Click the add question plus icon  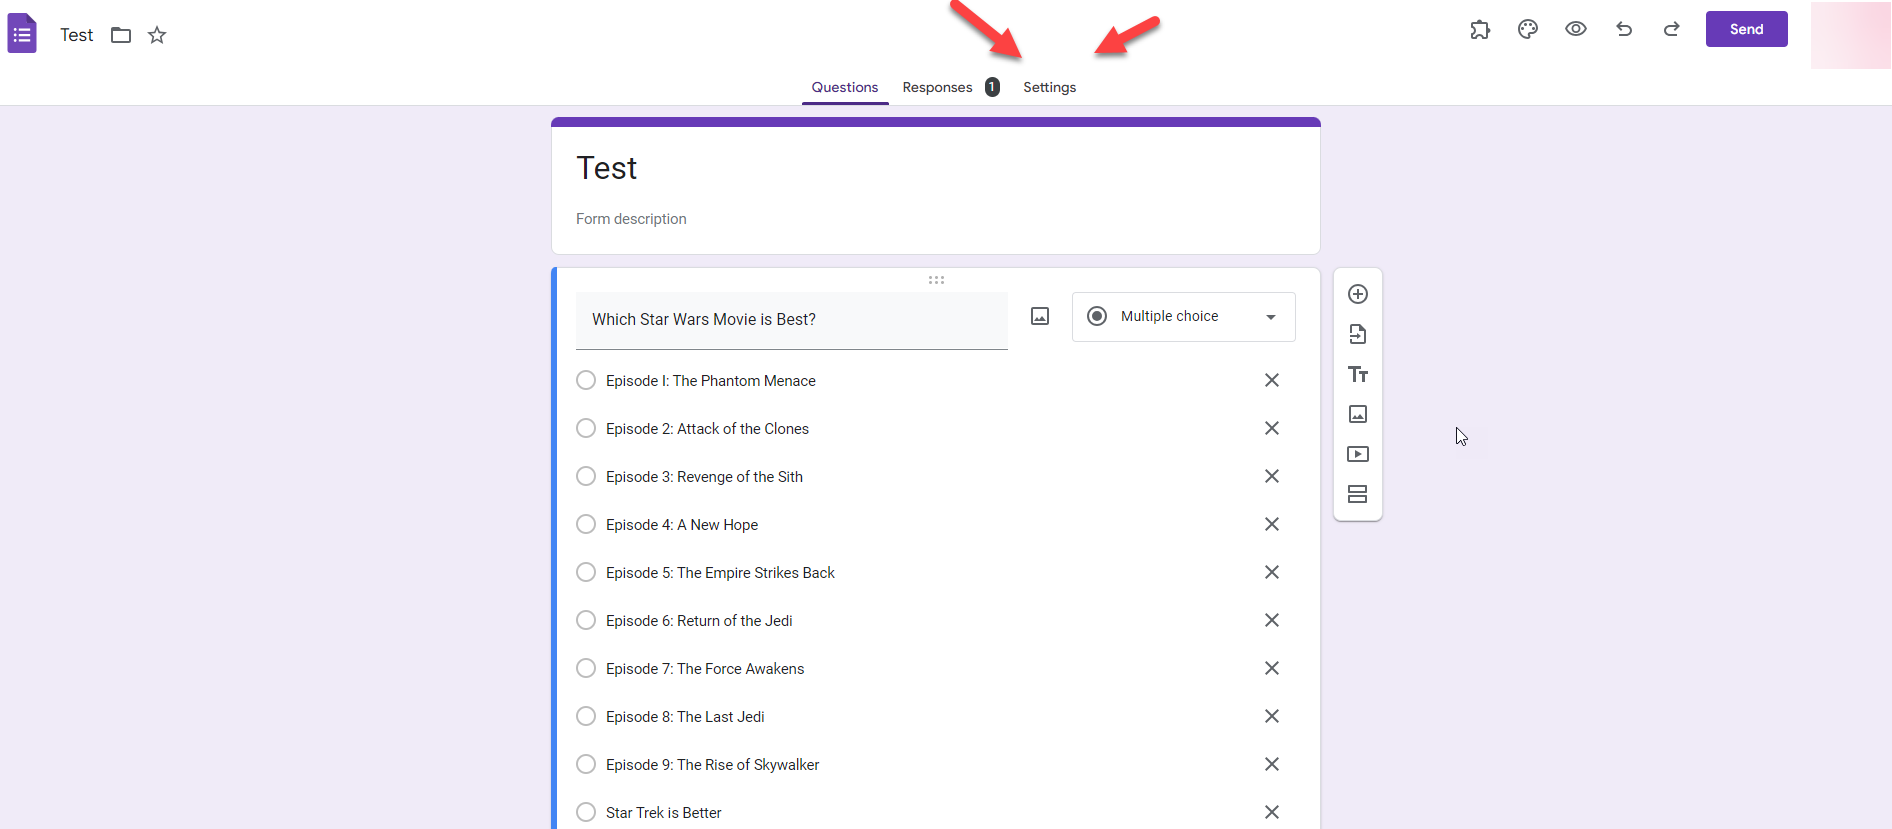tap(1357, 294)
